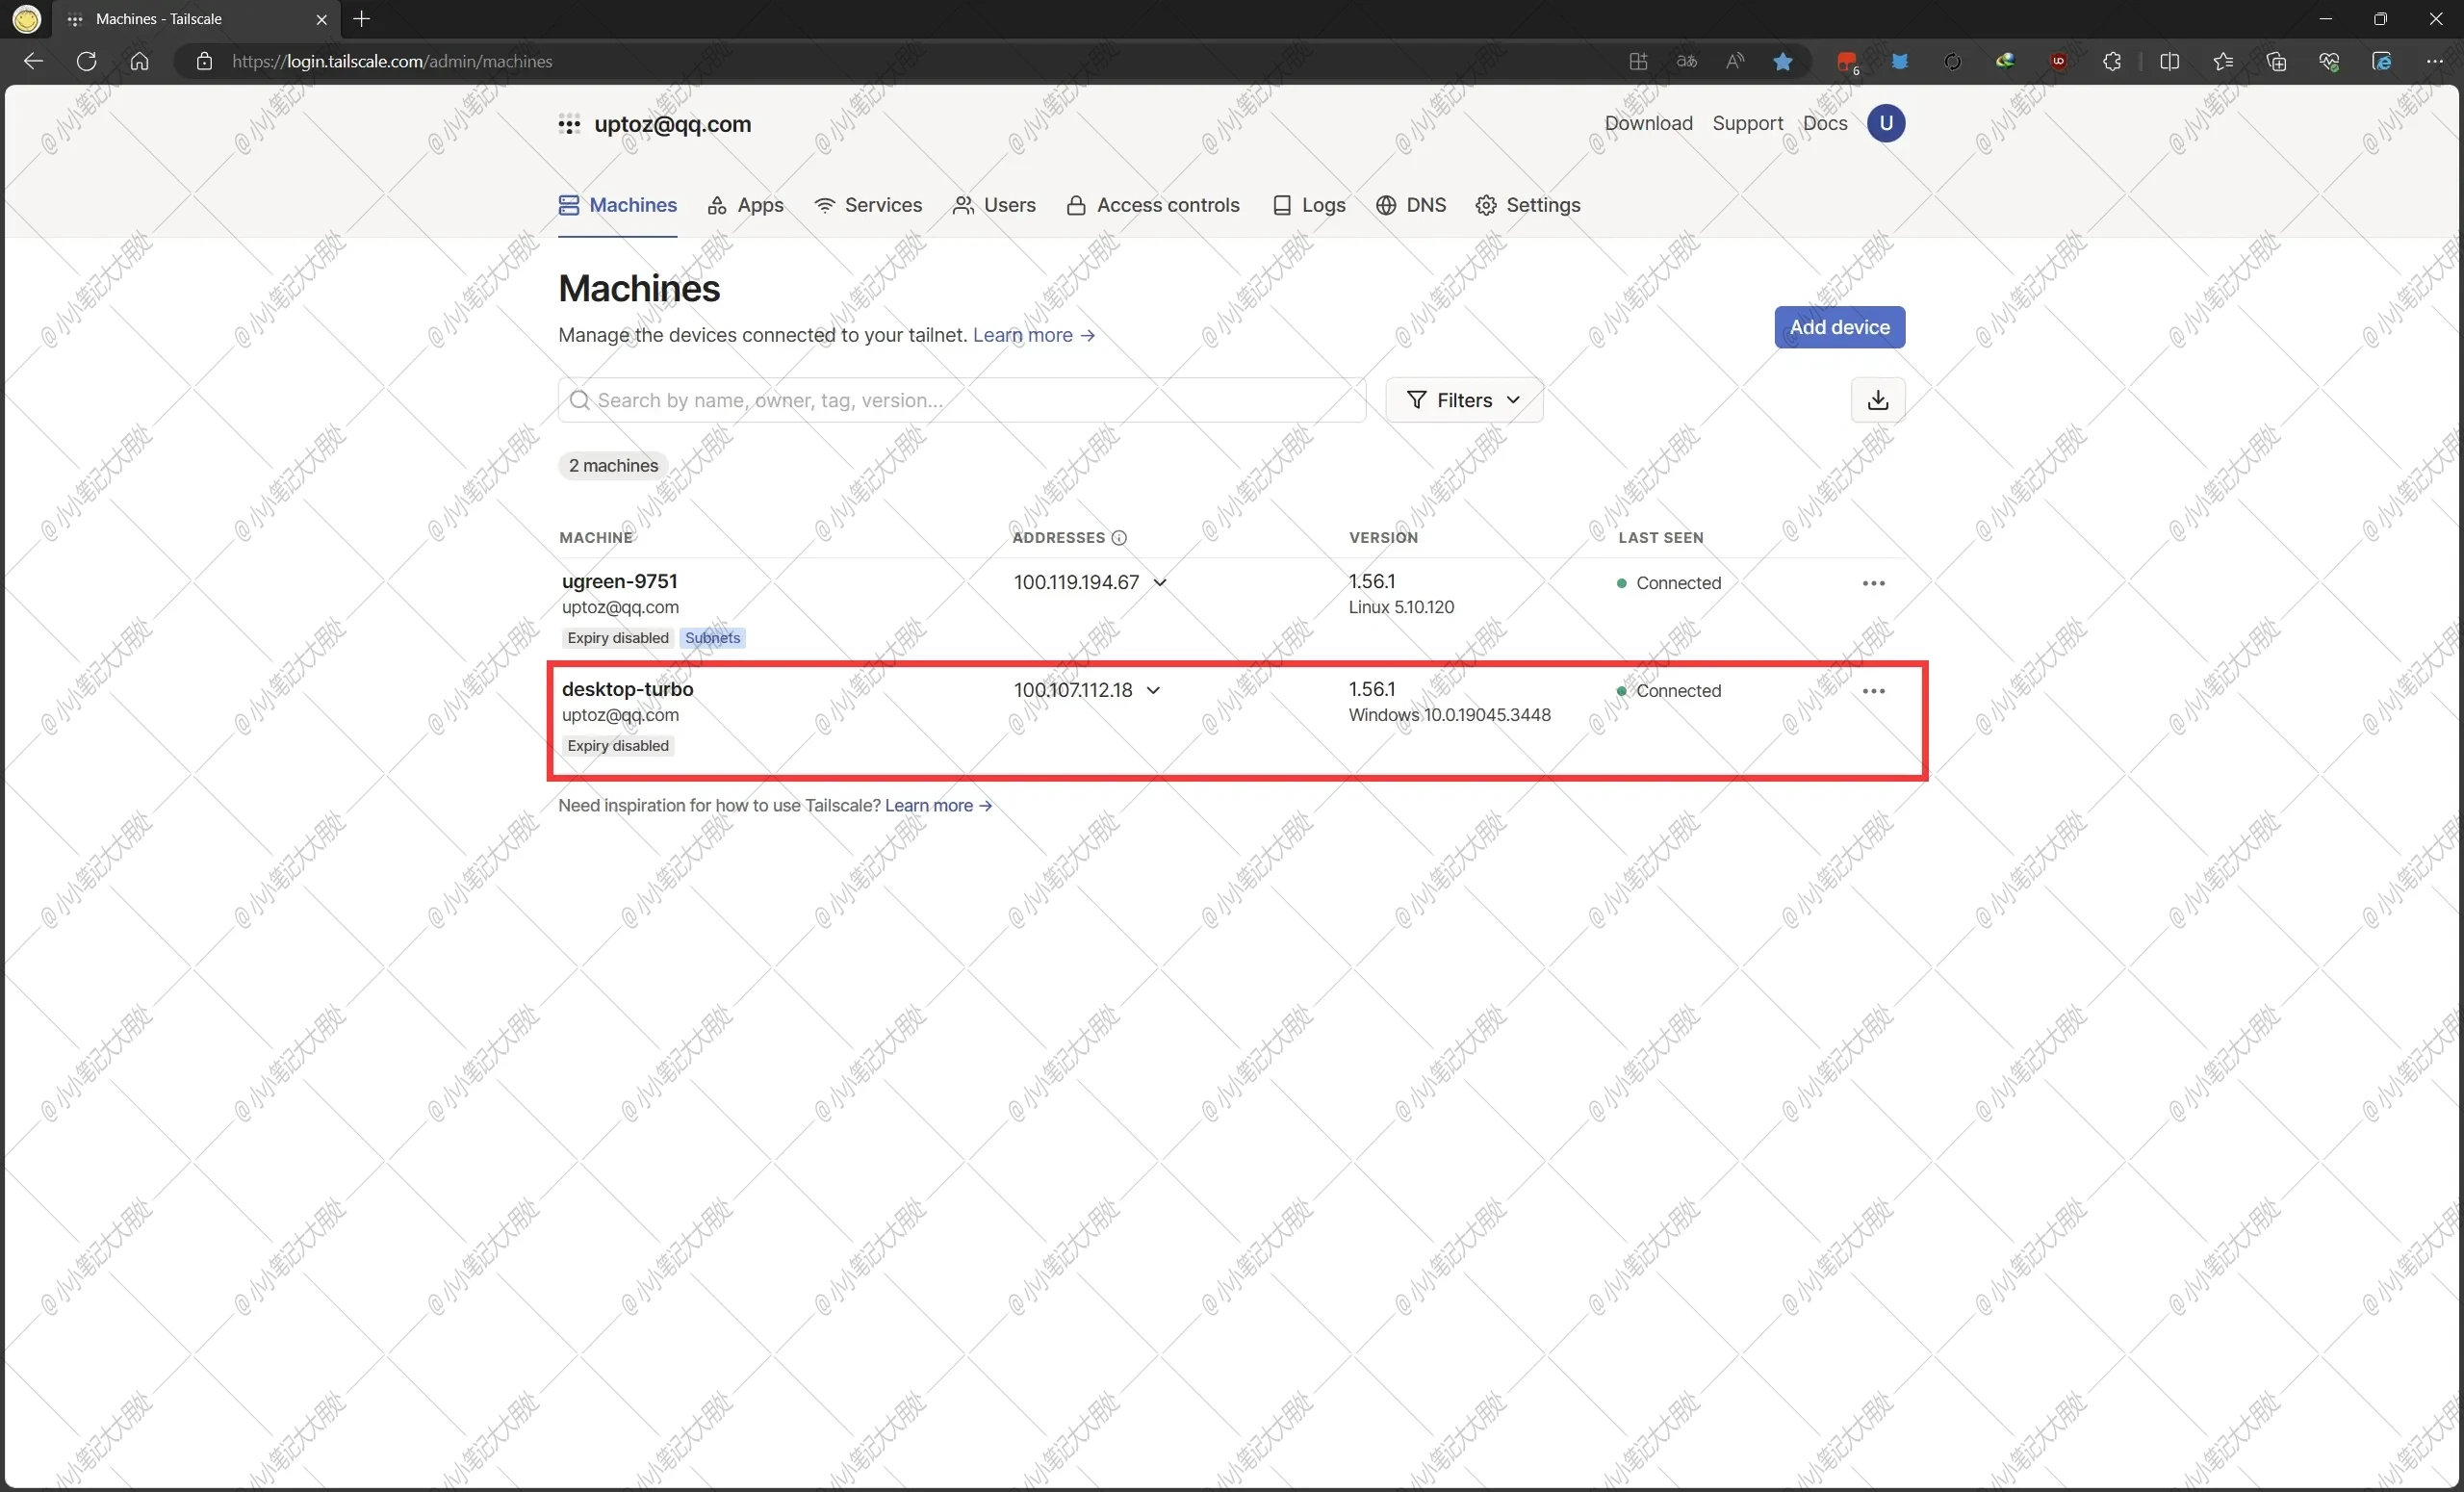This screenshot has height=1492, width=2464.
Task: Open the Edge sidebar icon
Action: pyautogui.click(x=2382, y=61)
